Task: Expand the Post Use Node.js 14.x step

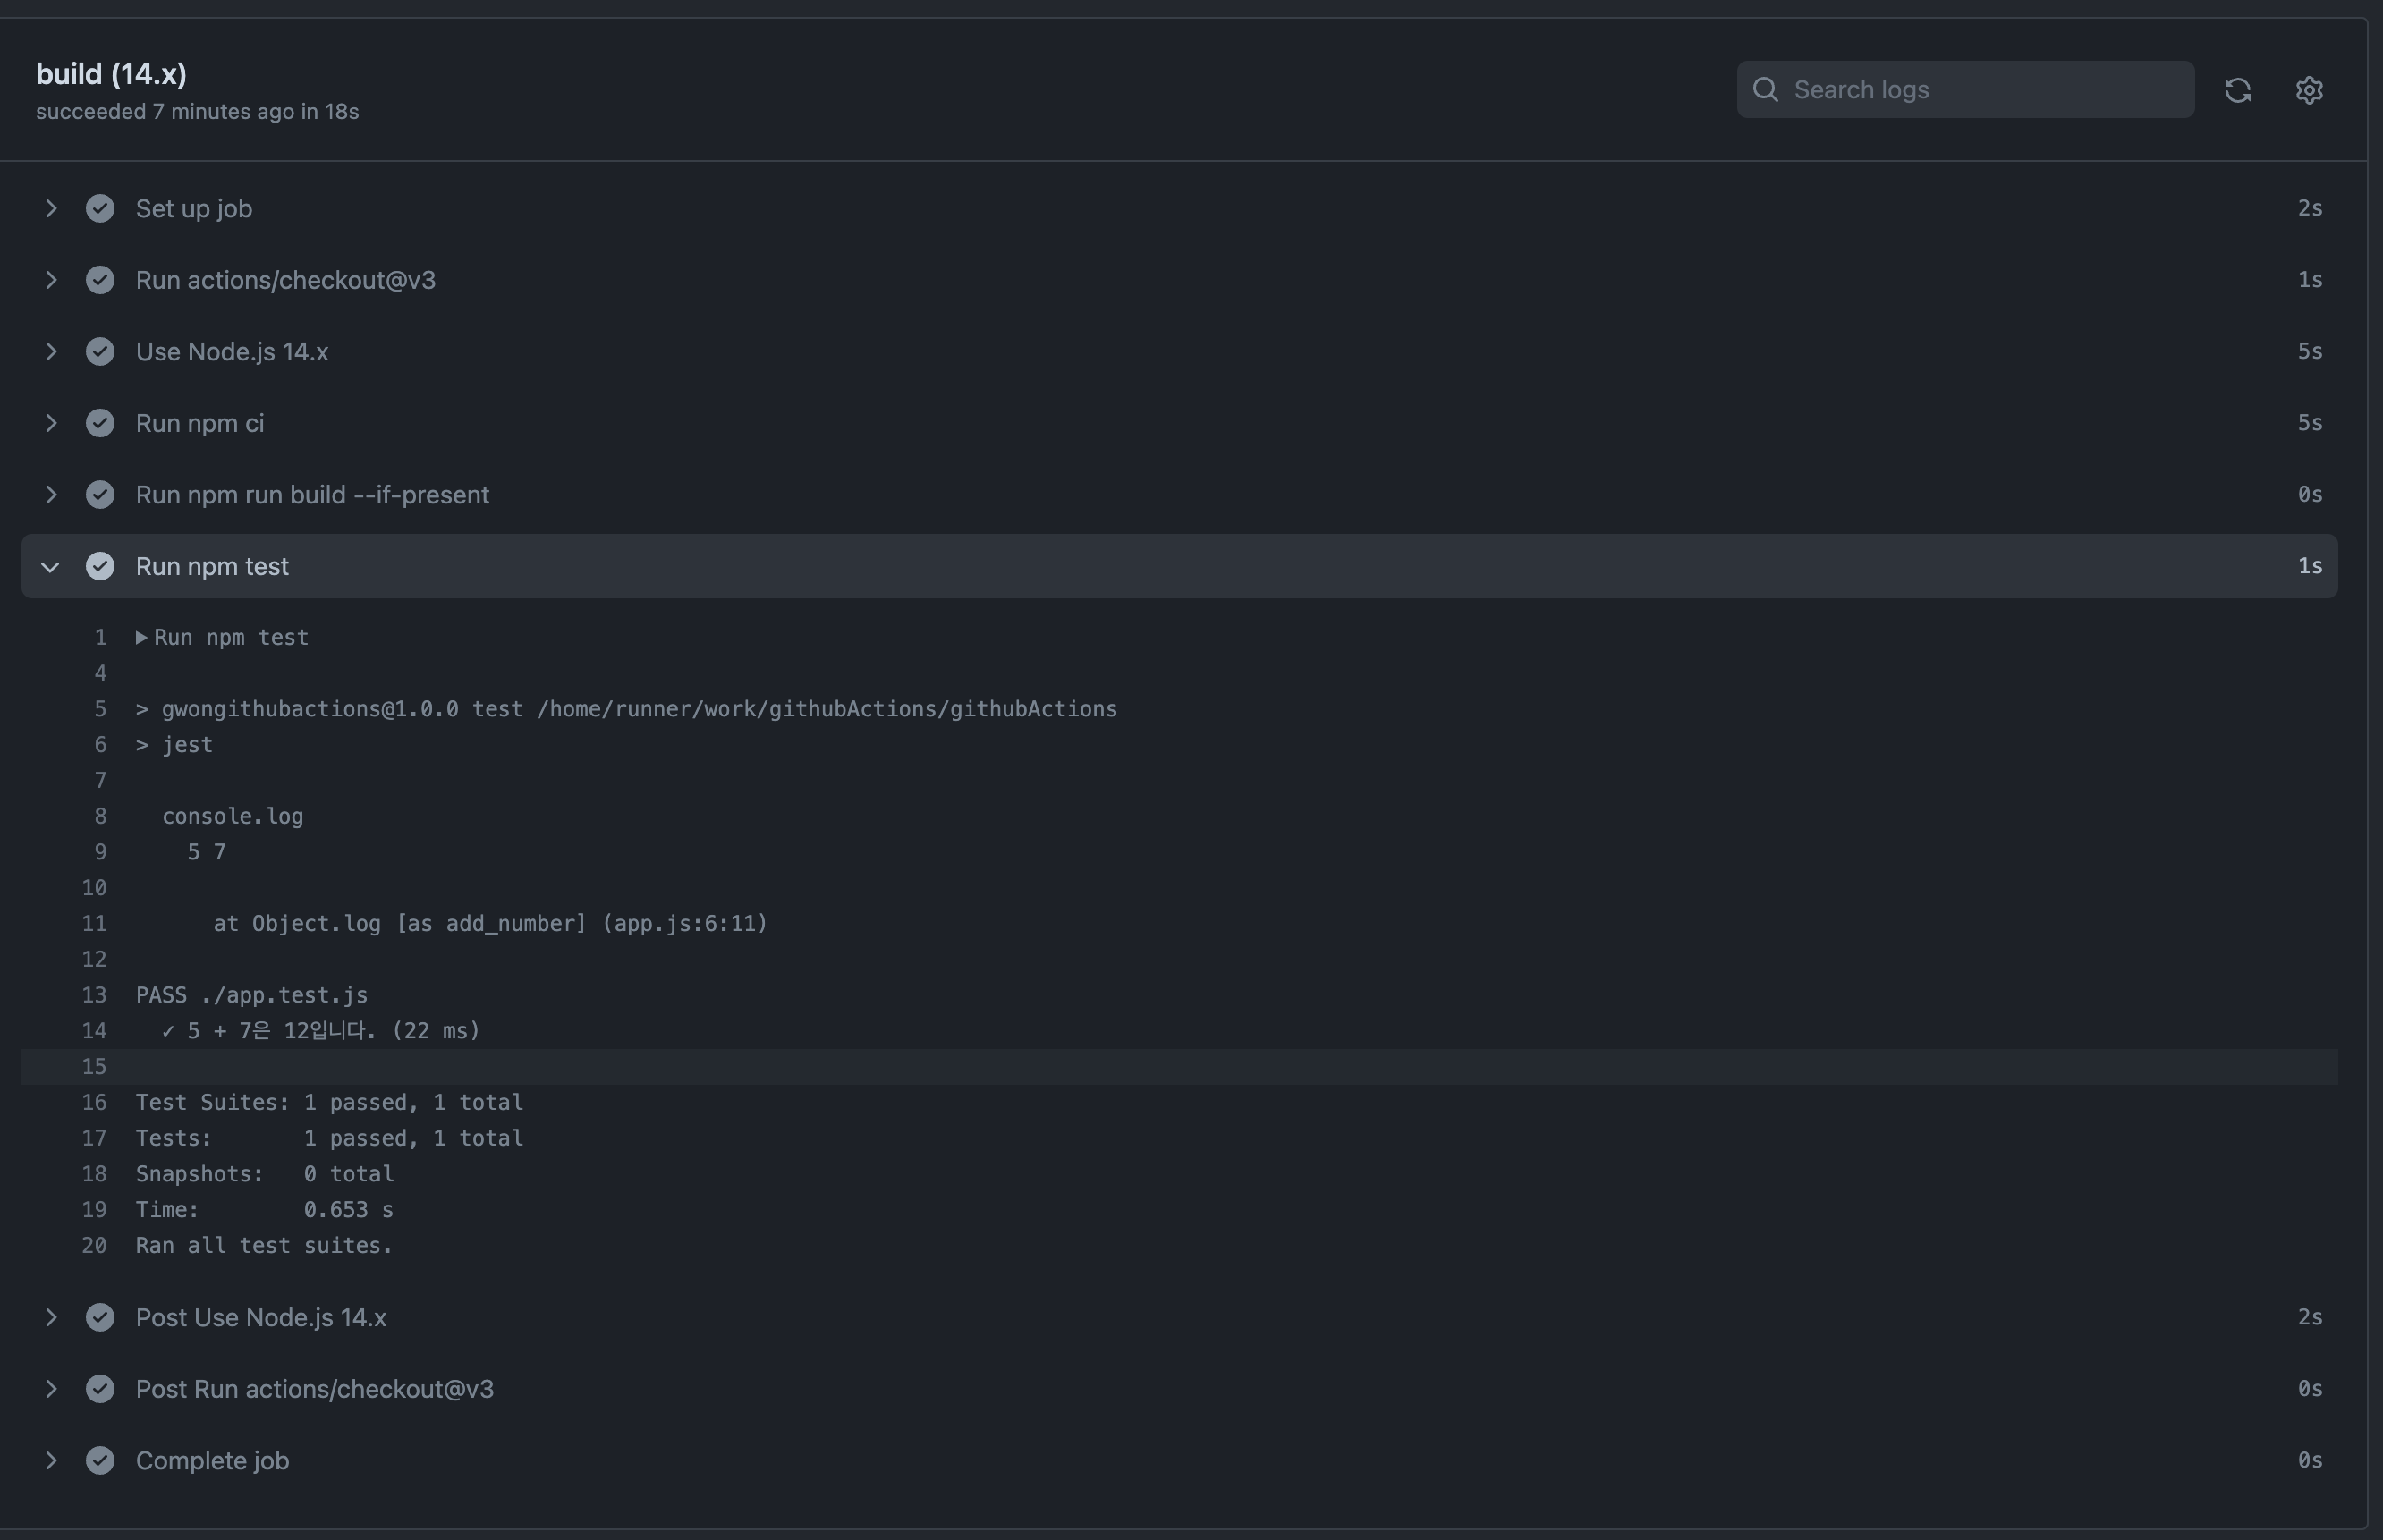Action: click(x=51, y=1318)
